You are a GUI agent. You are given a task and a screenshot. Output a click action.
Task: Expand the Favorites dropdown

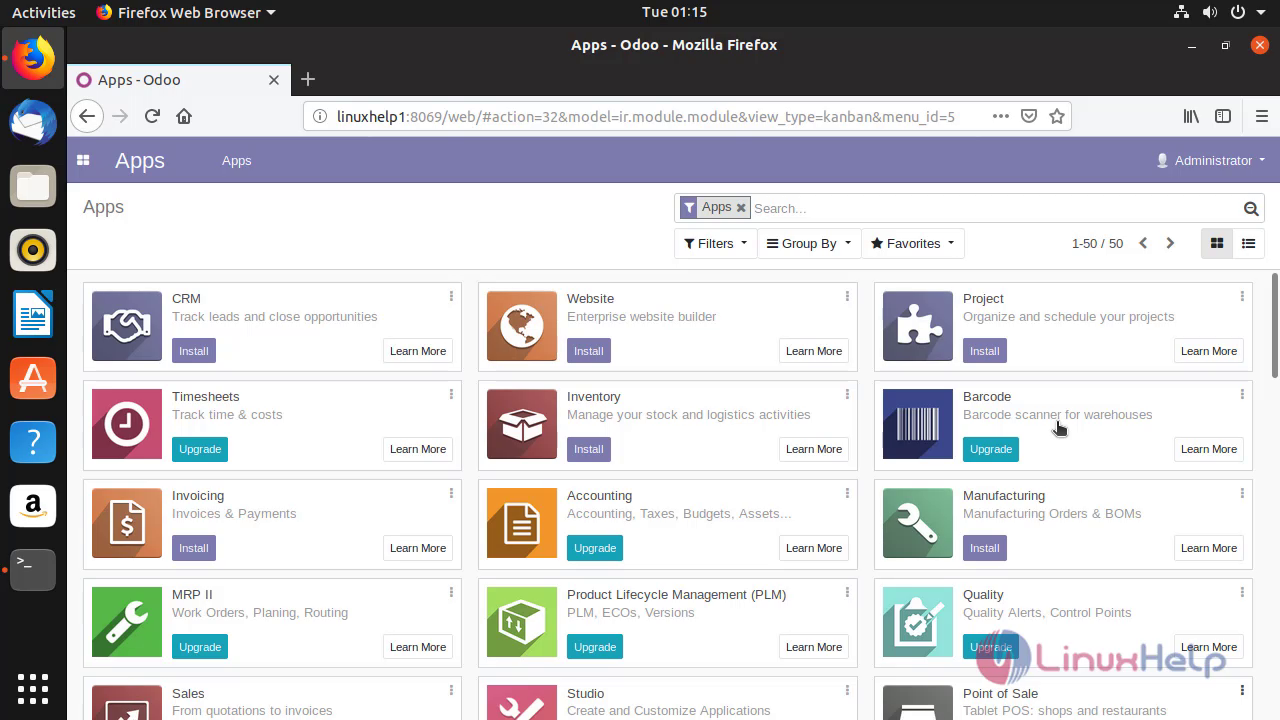coord(912,243)
